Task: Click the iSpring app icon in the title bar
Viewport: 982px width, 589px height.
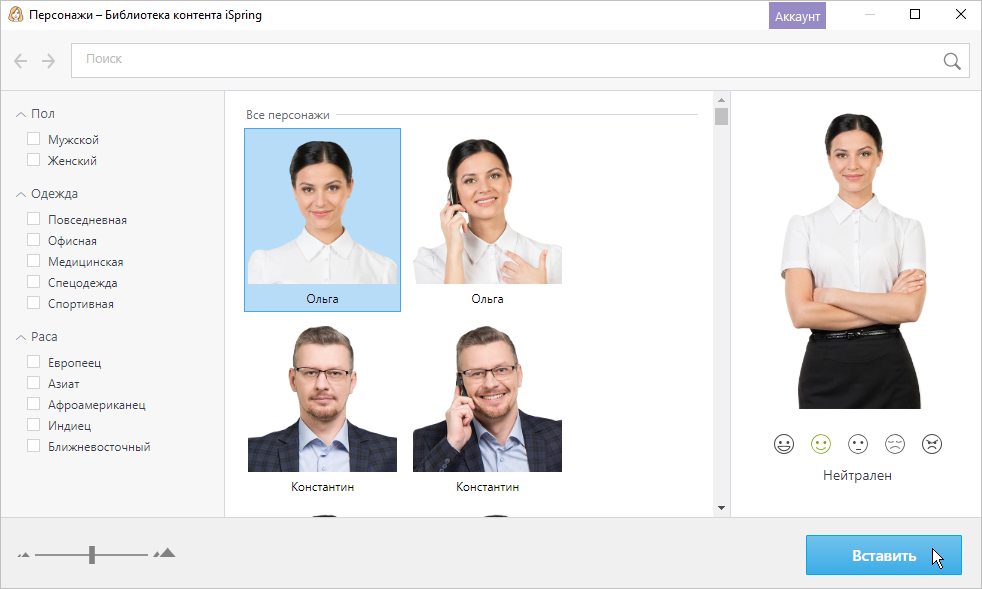Action: point(16,14)
